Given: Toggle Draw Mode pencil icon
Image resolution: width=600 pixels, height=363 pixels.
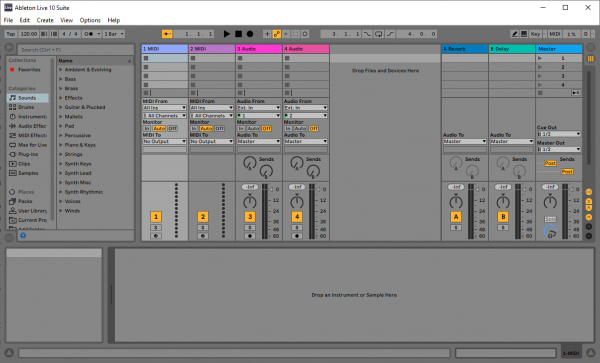Looking at the screenshot, I should point(515,34).
